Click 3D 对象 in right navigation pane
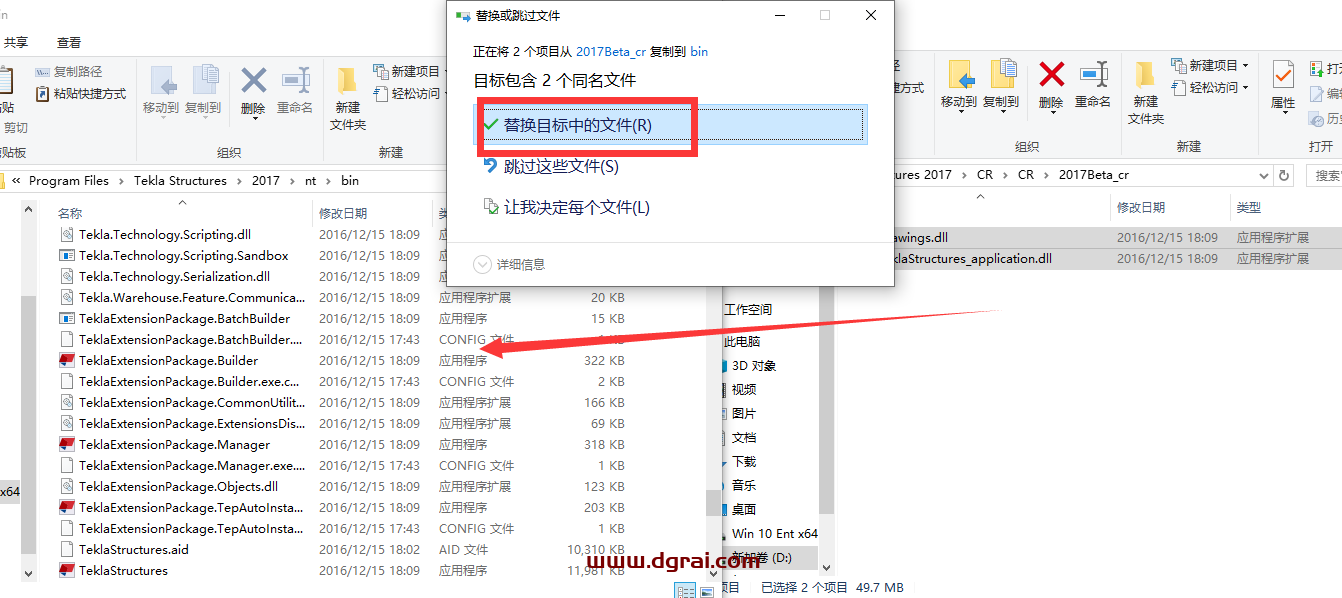This screenshot has height=598, width=1342. (x=754, y=366)
